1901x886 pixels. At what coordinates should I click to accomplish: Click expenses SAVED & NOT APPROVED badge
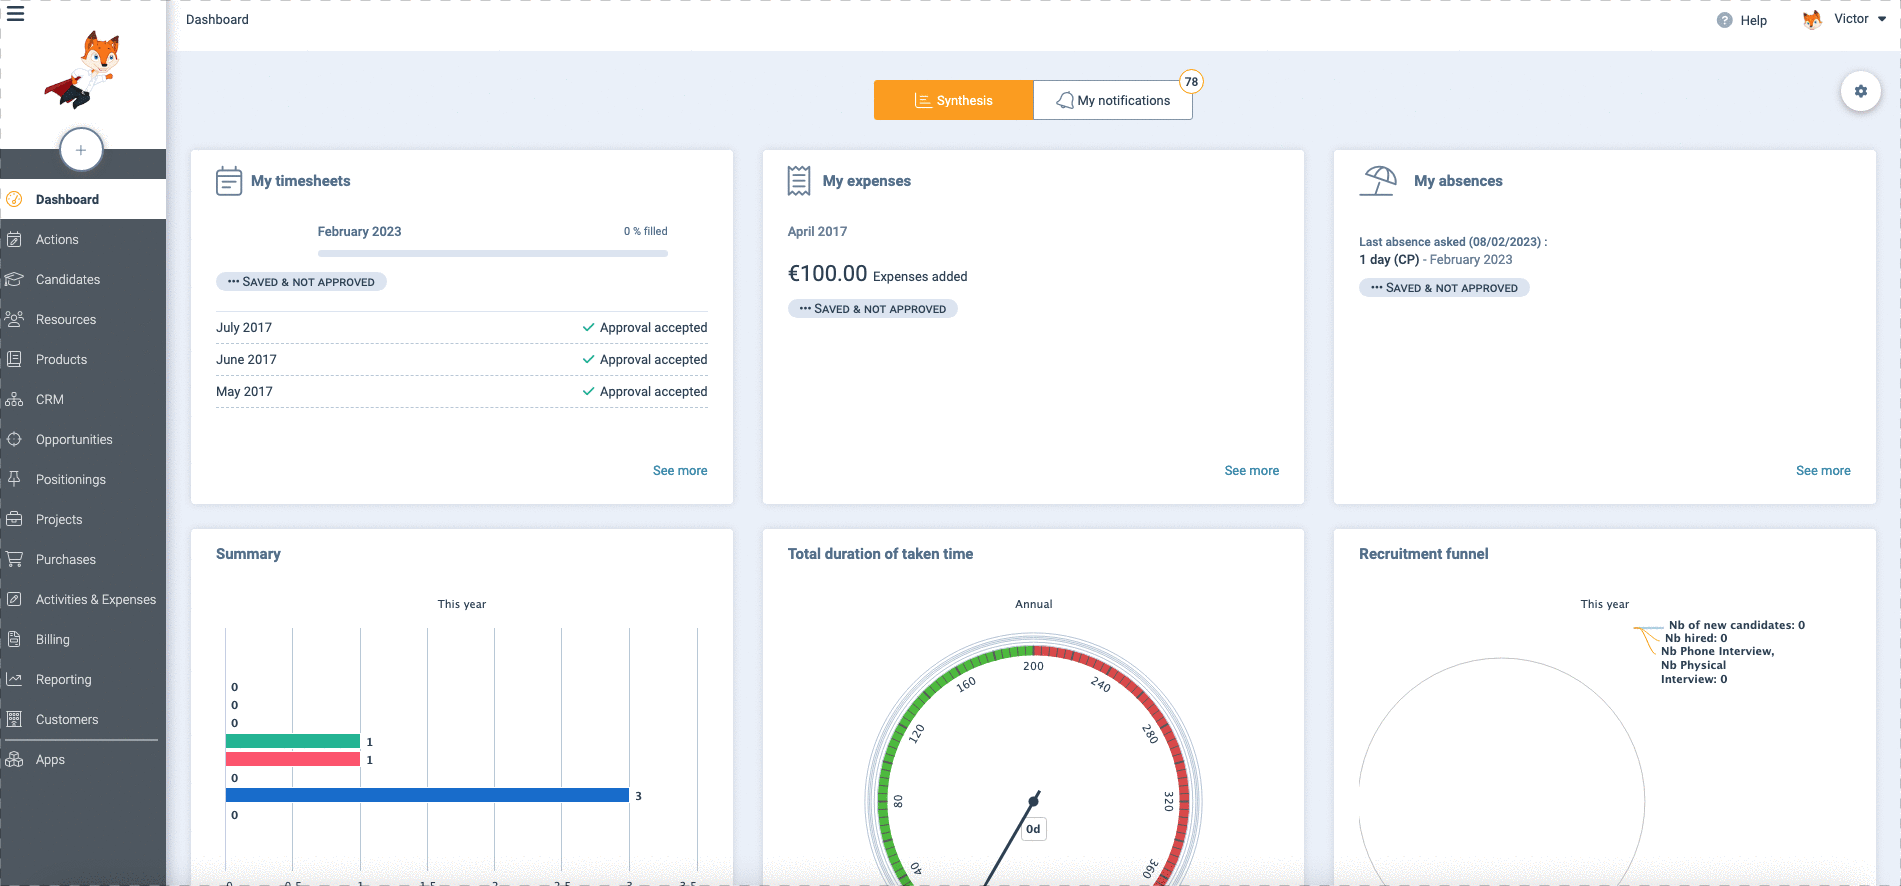coord(873,309)
